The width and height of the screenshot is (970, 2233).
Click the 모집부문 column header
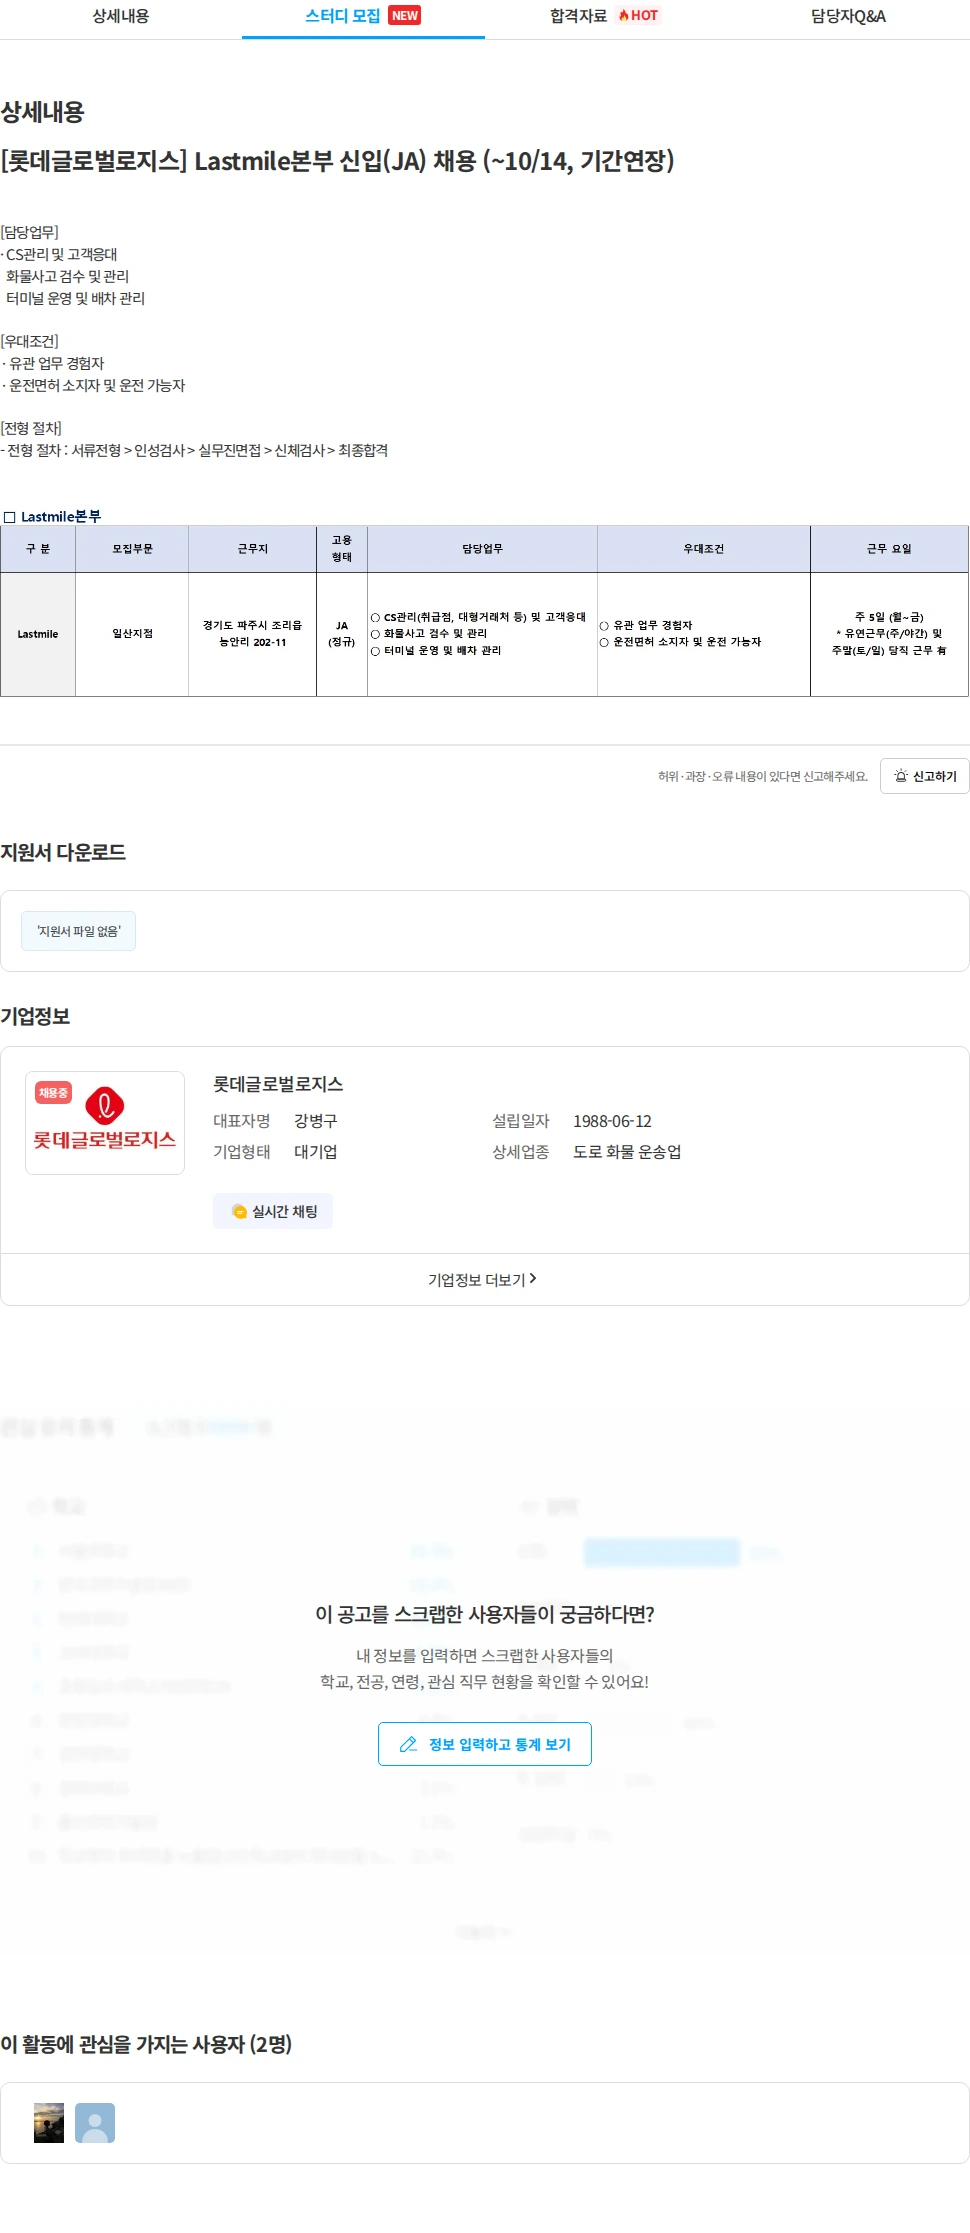pos(132,549)
